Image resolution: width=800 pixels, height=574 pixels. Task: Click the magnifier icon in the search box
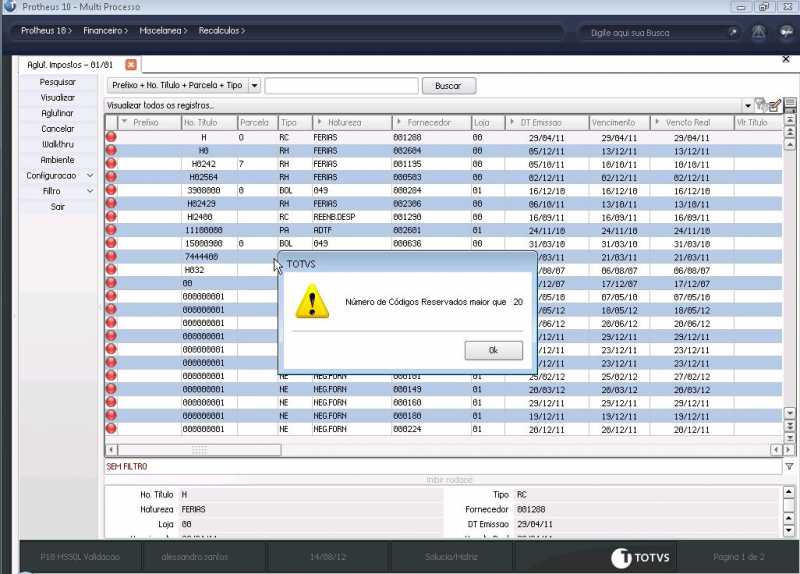click(733, 32)
